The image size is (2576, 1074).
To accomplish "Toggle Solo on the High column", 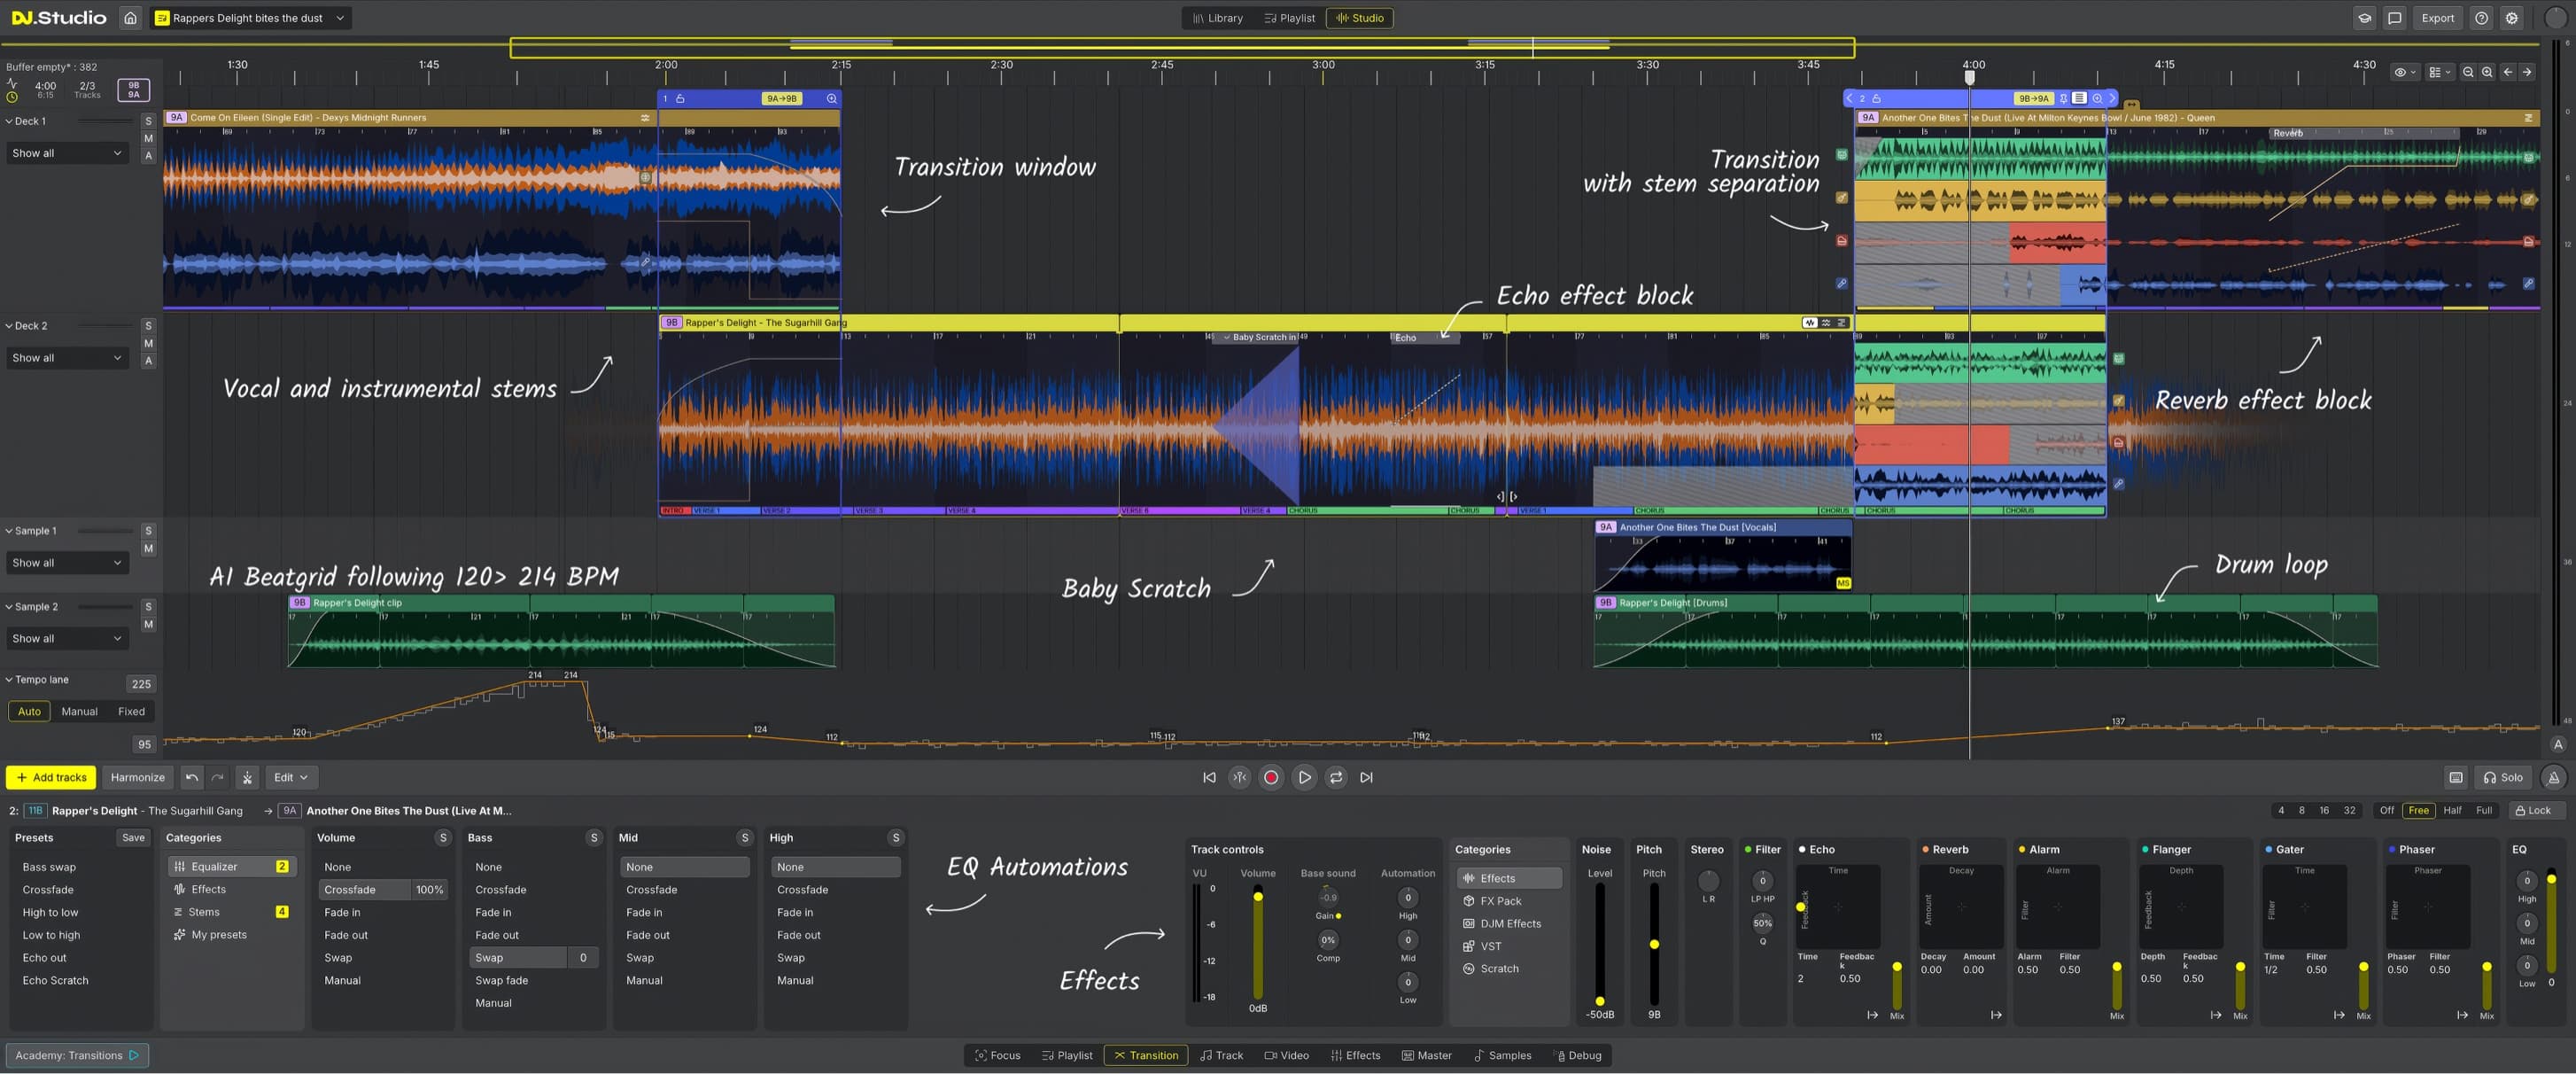I will (896, 838).
